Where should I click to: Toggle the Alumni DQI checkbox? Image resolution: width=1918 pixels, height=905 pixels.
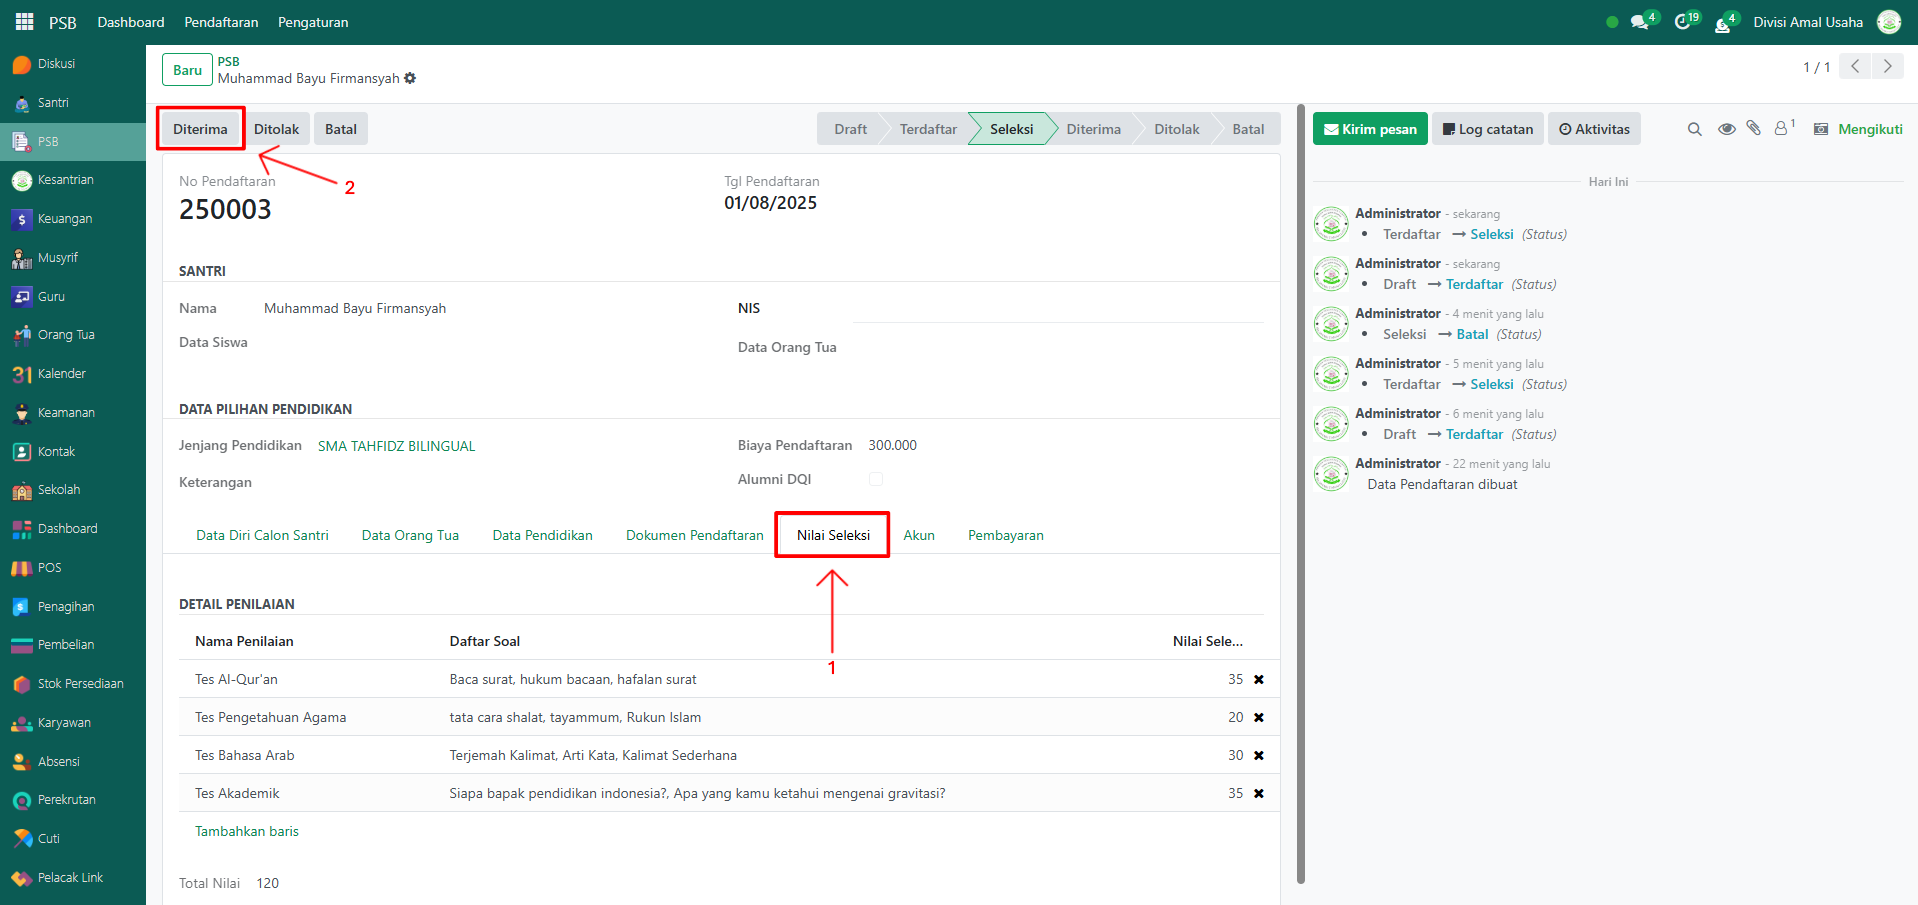click(876, 480)
